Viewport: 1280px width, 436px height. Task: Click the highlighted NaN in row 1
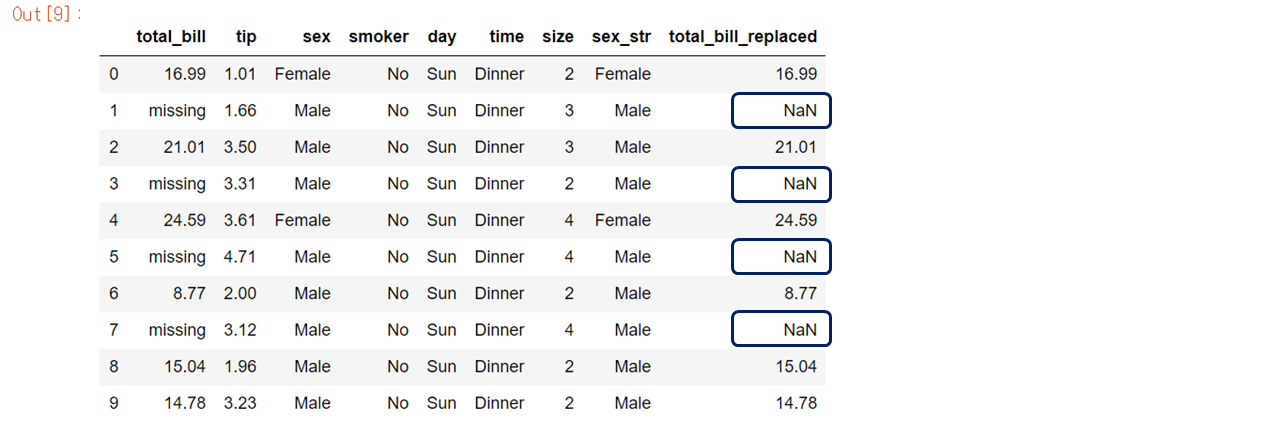pos(781,111)
